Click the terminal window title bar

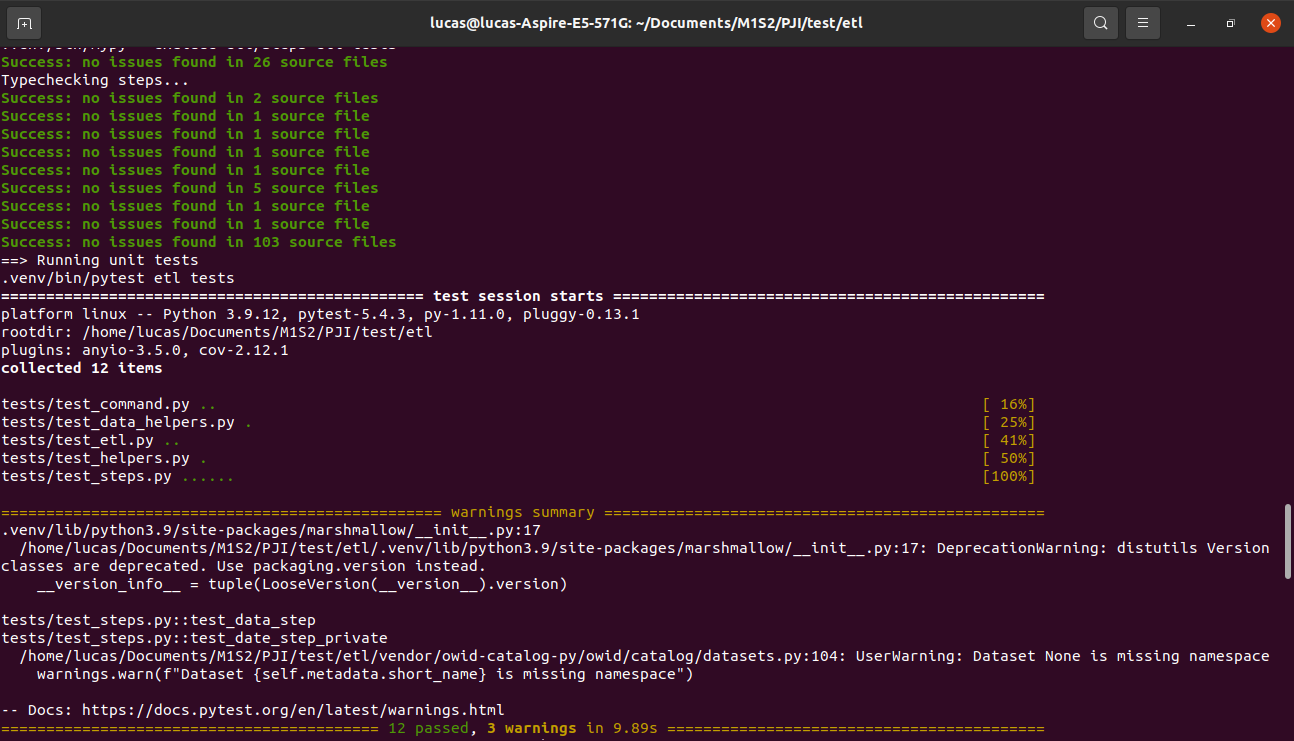(646, 22)
